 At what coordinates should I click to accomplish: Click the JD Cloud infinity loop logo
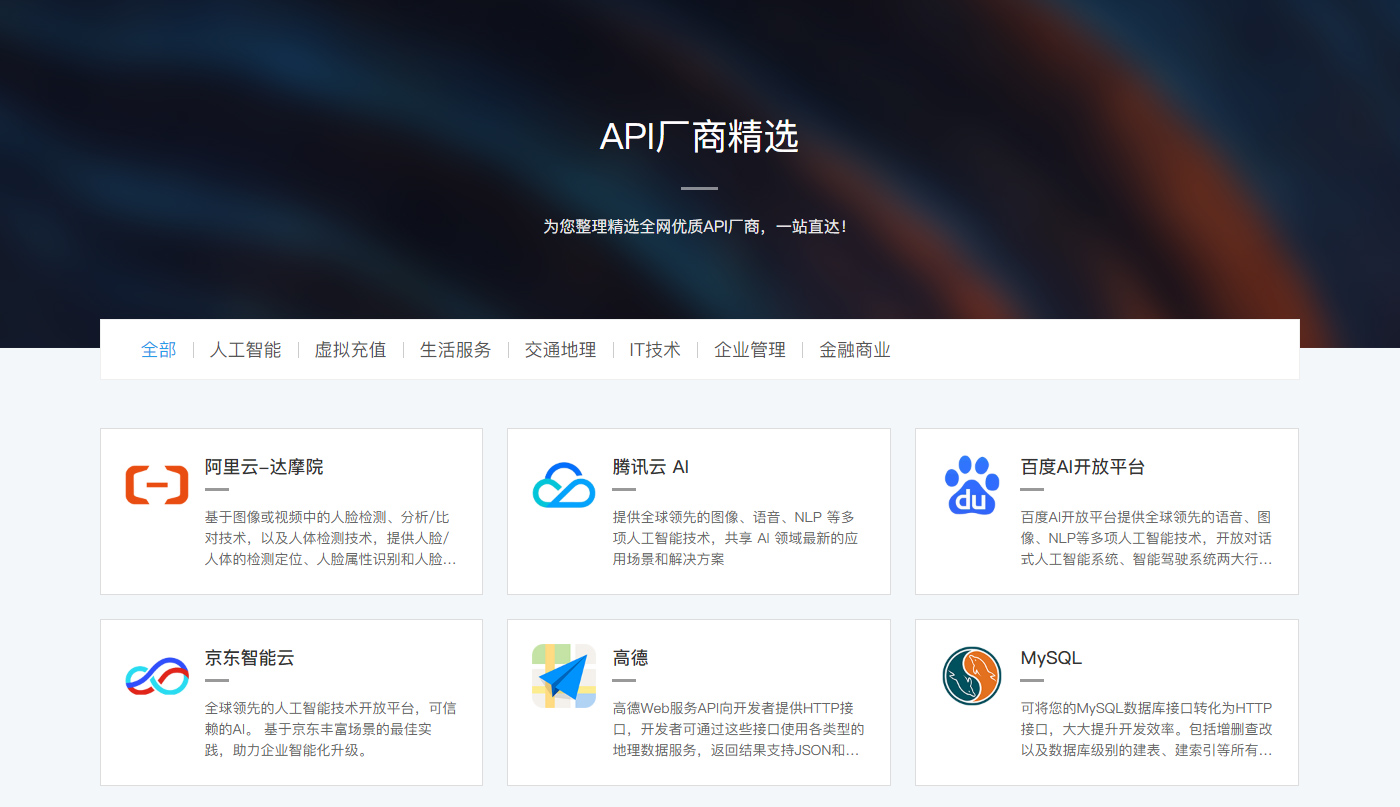point(157,676)
